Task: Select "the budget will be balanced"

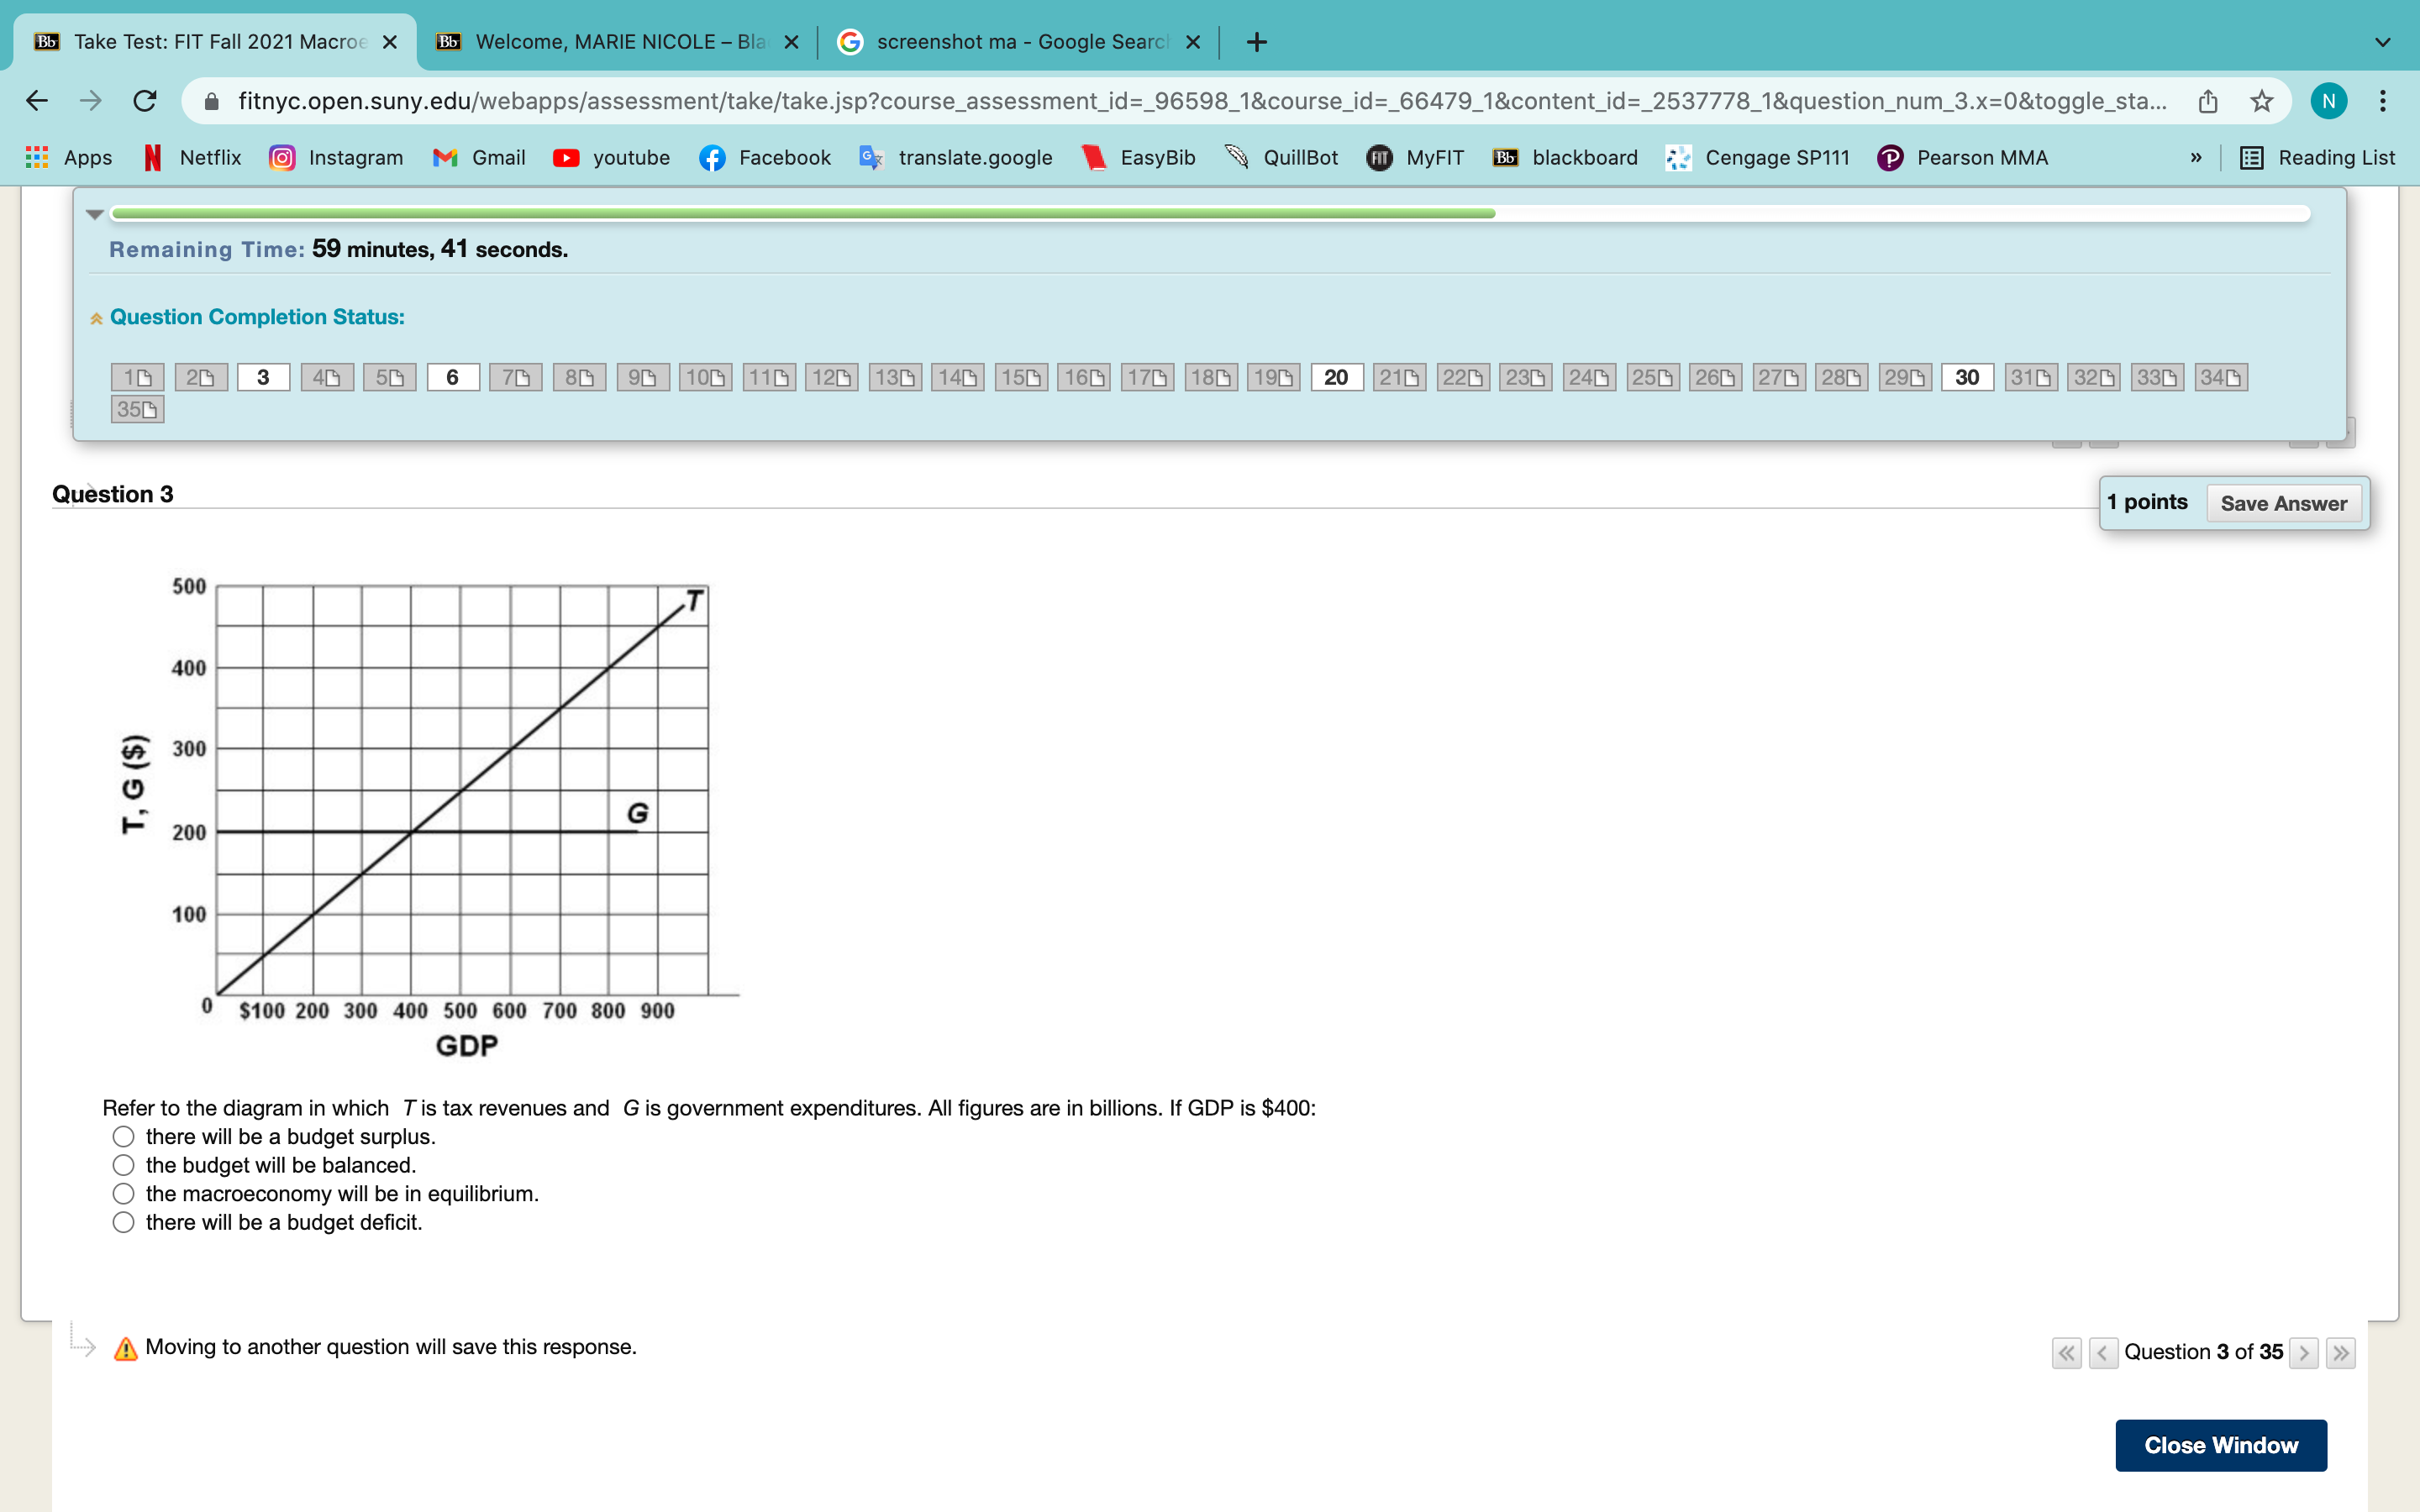Action: click(123, 1165)
